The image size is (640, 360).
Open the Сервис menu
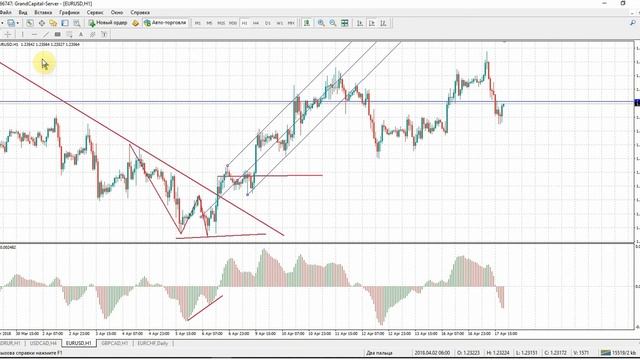[95, 12]
